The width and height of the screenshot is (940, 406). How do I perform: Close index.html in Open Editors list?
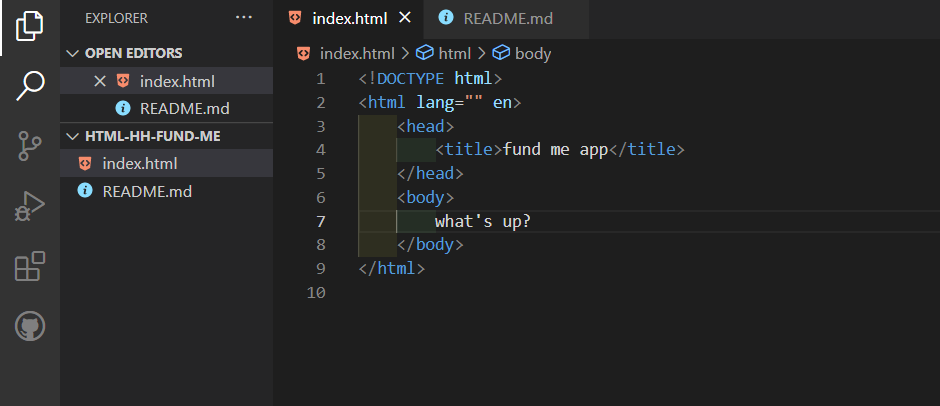[x=100, y=81]
